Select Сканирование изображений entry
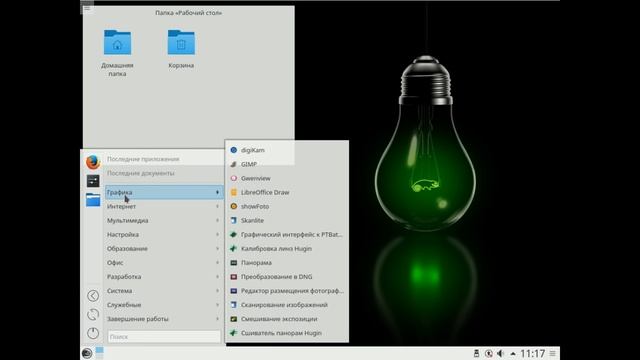Screen dimensions: 640x360 point(287,305)
